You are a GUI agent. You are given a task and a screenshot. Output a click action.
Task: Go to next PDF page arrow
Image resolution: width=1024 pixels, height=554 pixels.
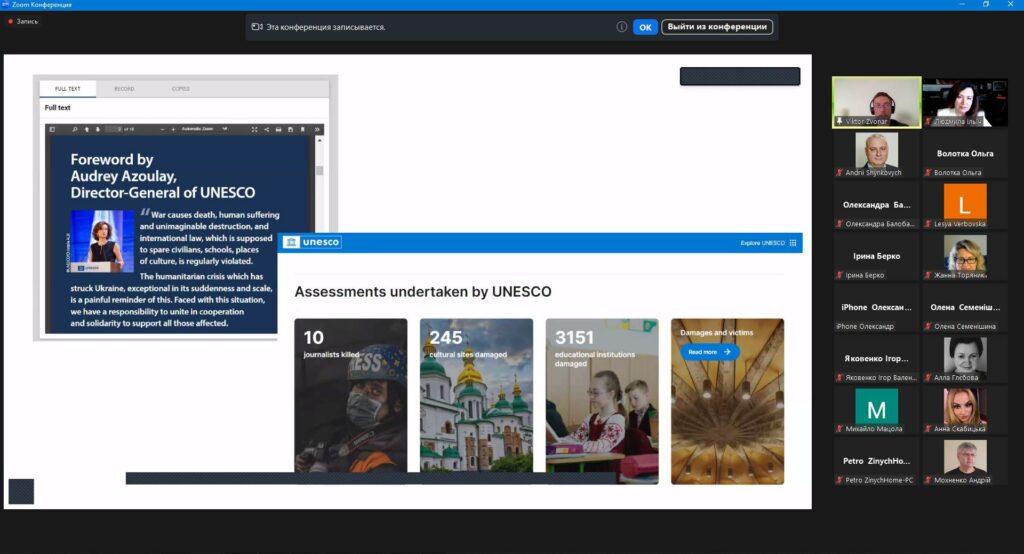(x=97, y=129)
